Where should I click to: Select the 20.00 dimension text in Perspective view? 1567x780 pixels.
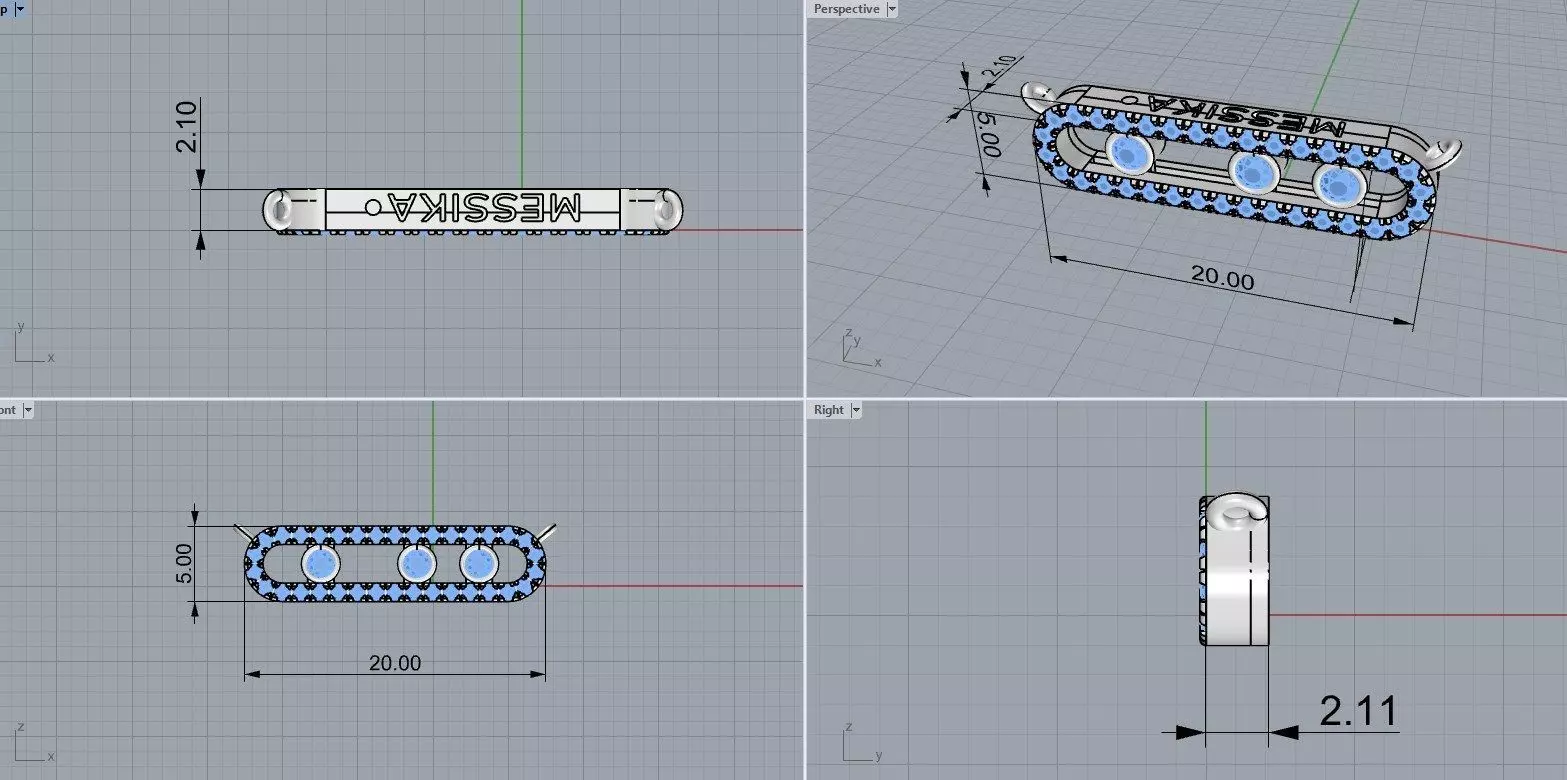coord(1221,276)
